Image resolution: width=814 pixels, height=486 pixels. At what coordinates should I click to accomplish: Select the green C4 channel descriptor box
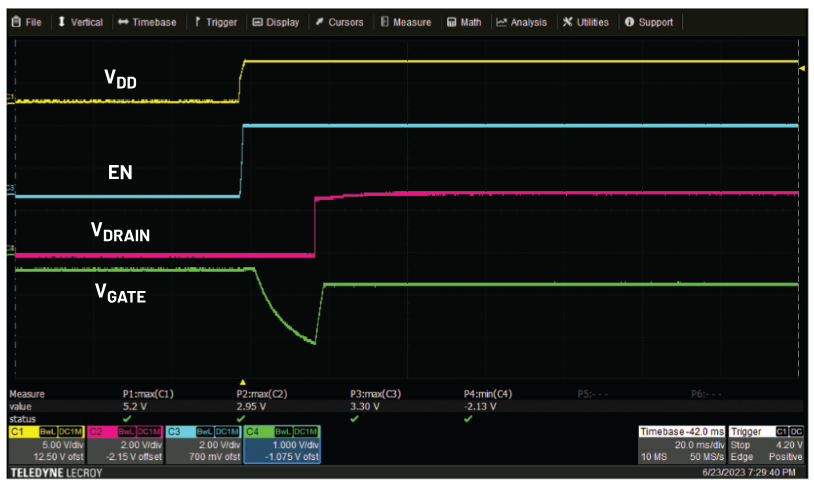coord(281,444)
